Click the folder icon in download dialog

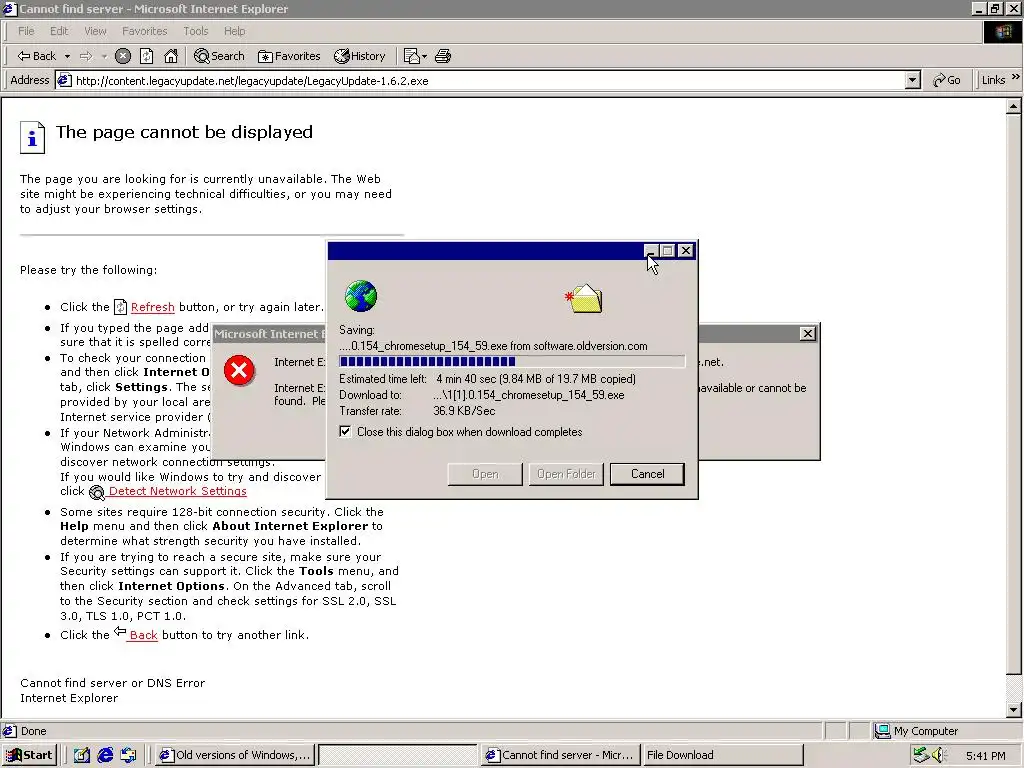584,299
